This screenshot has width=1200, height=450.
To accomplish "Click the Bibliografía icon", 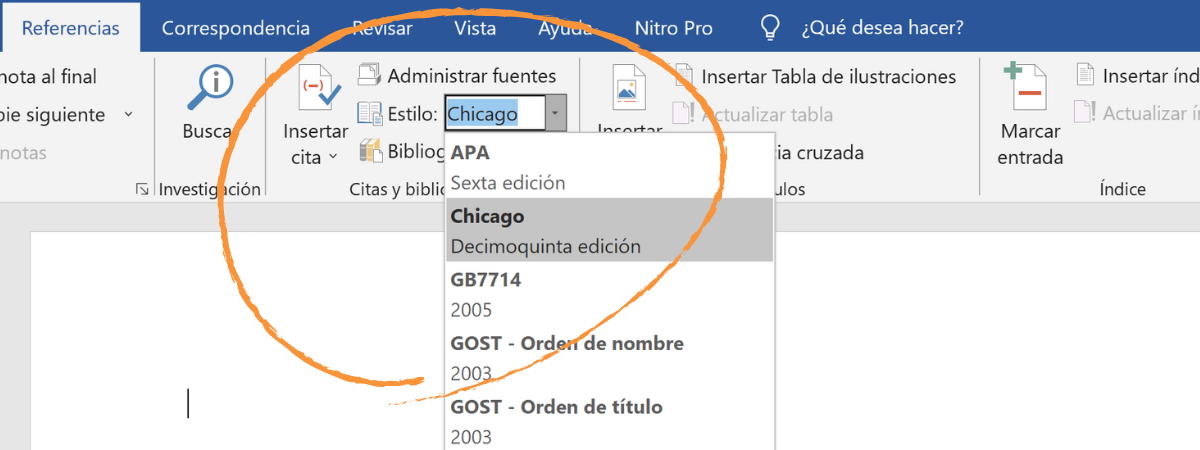I will 370,152.
